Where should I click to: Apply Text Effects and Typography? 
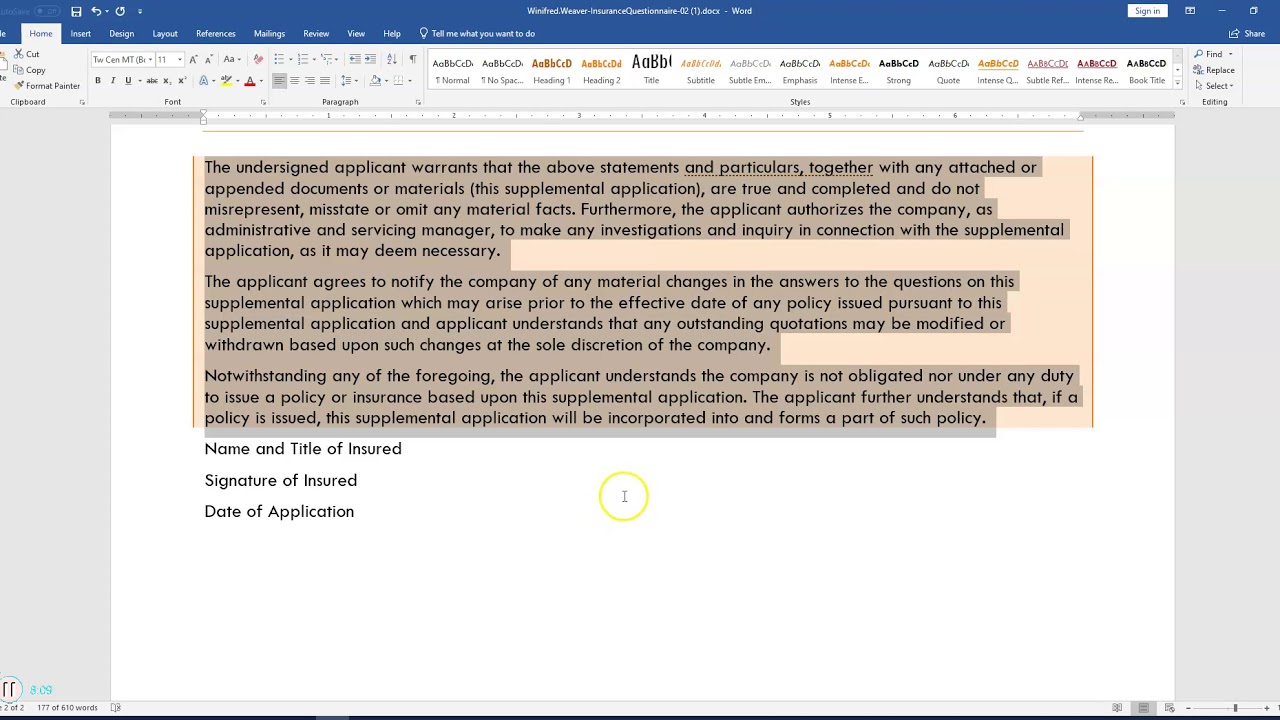(203, 80)
